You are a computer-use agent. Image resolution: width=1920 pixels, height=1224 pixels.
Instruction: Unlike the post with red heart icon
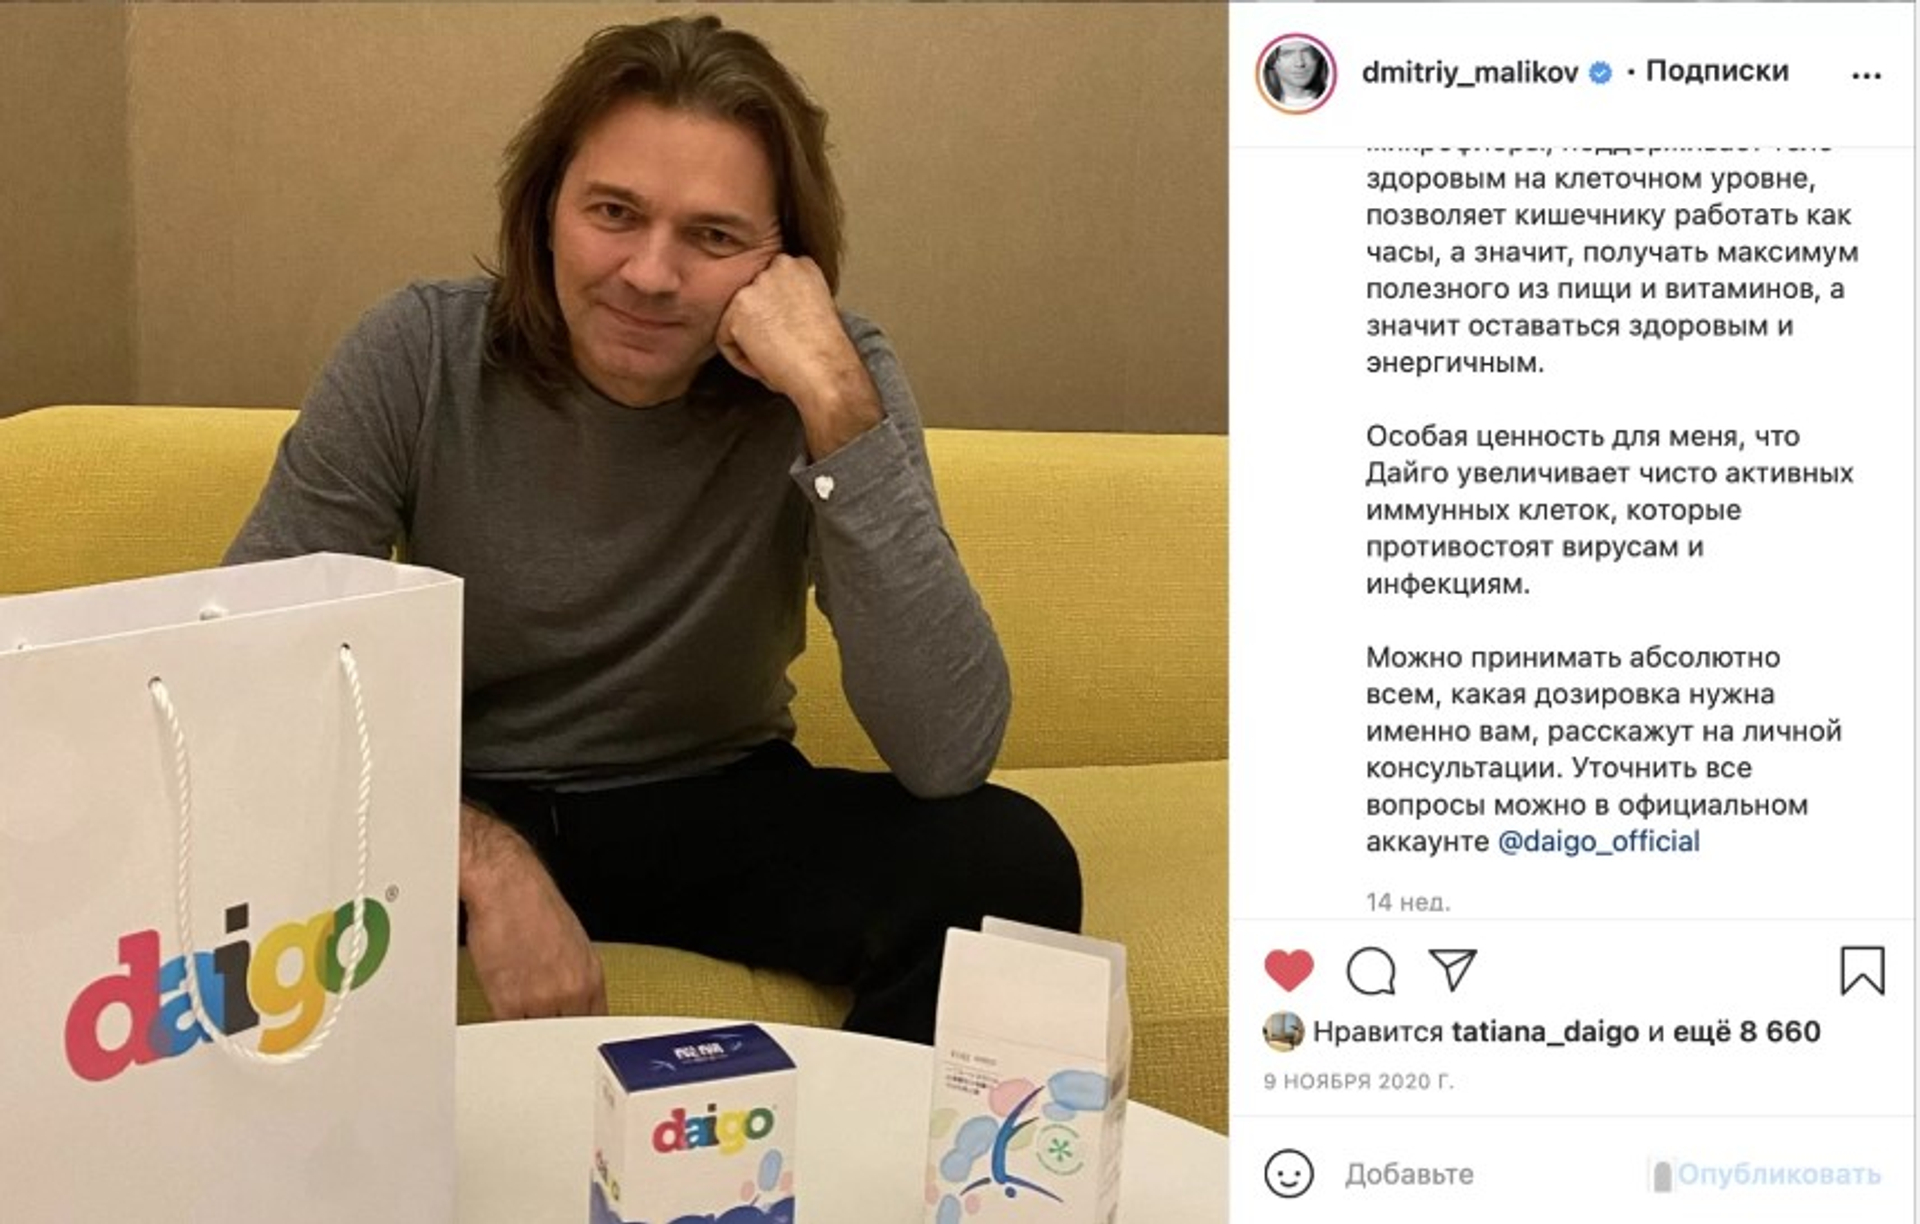[1289, 970]
